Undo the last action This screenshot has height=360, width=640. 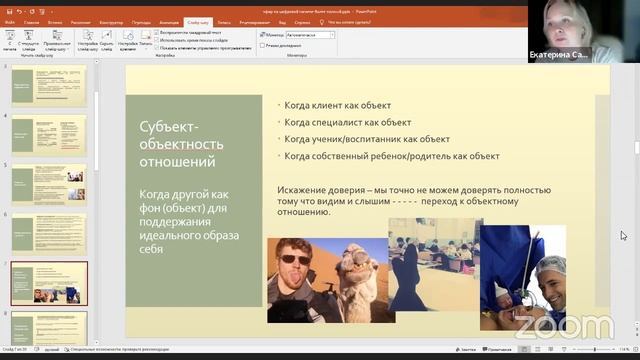tap(19, 11)
